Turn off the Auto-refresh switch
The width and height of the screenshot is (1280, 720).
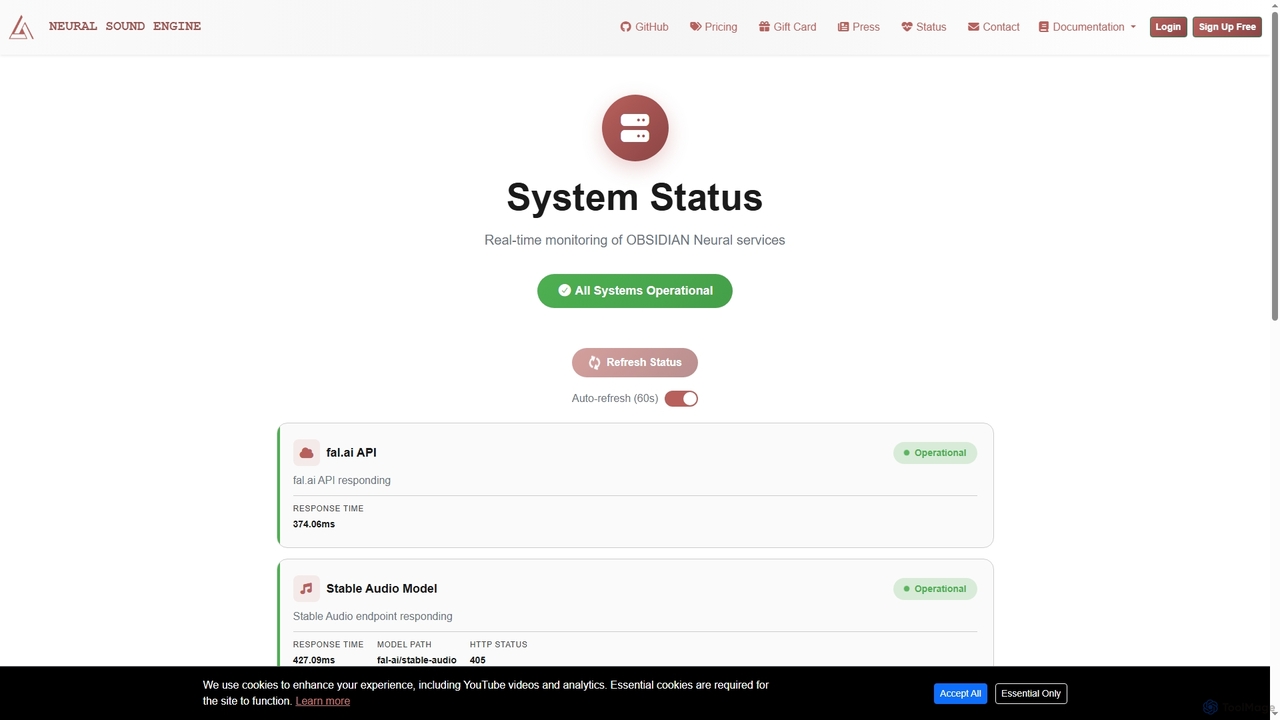[x=681, y=399]
